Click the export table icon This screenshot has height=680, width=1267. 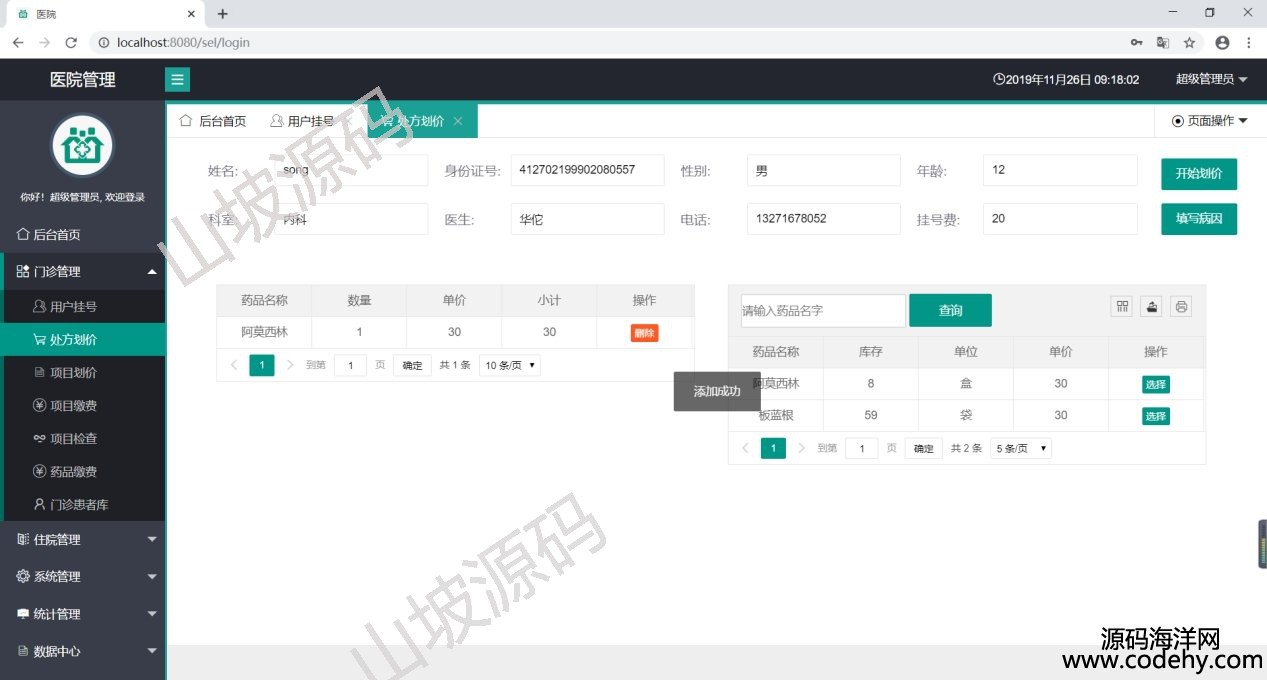[x=1151, y=307]
